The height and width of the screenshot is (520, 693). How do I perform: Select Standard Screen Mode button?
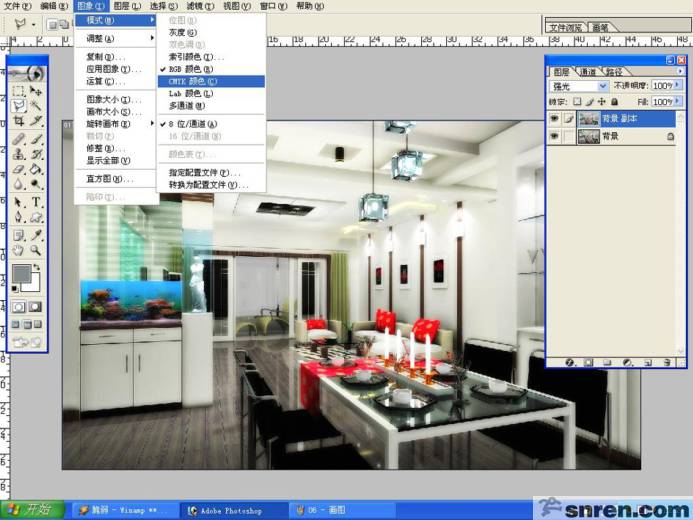tap(16, 324)
